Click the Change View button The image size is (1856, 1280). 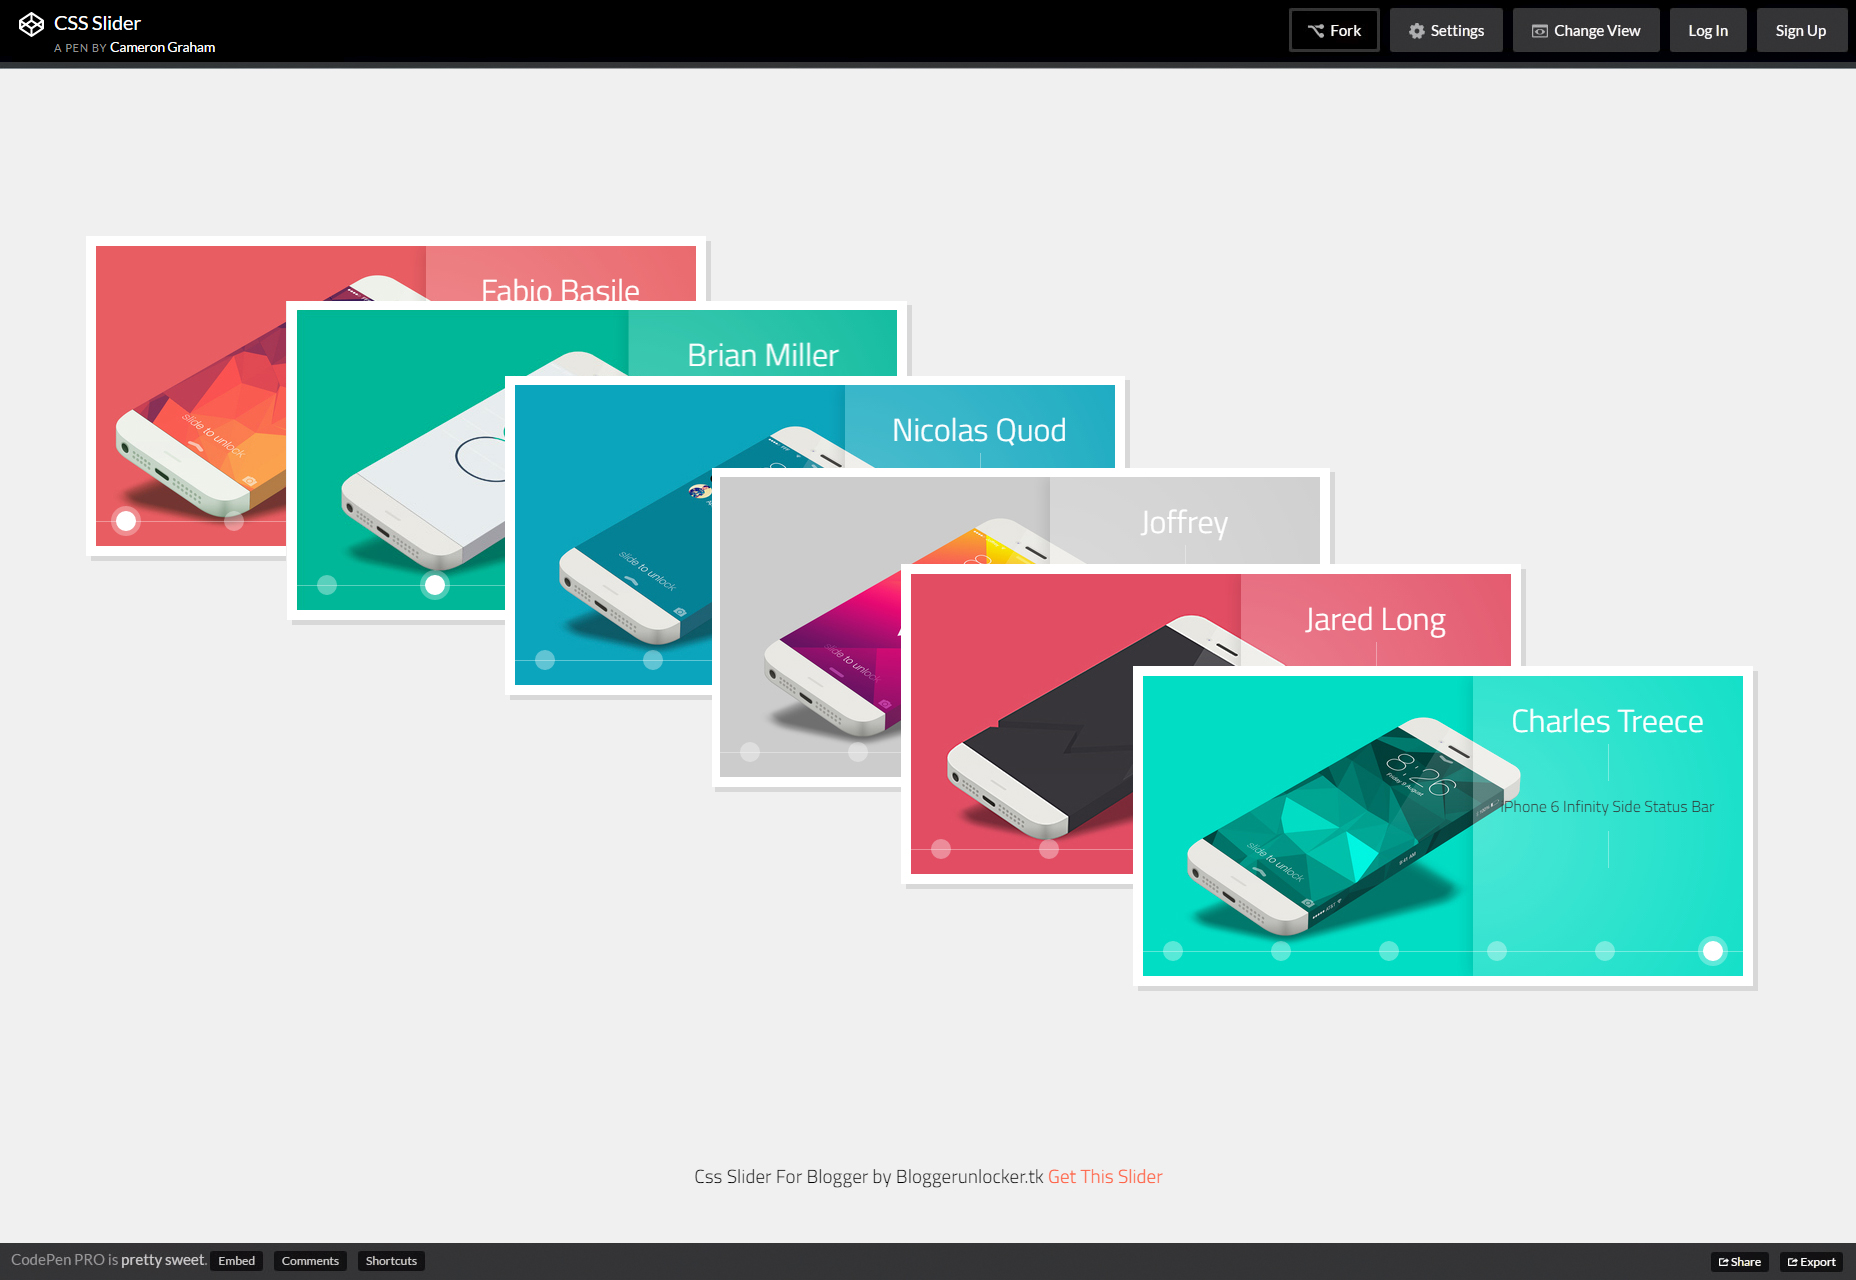(1586, 31)
